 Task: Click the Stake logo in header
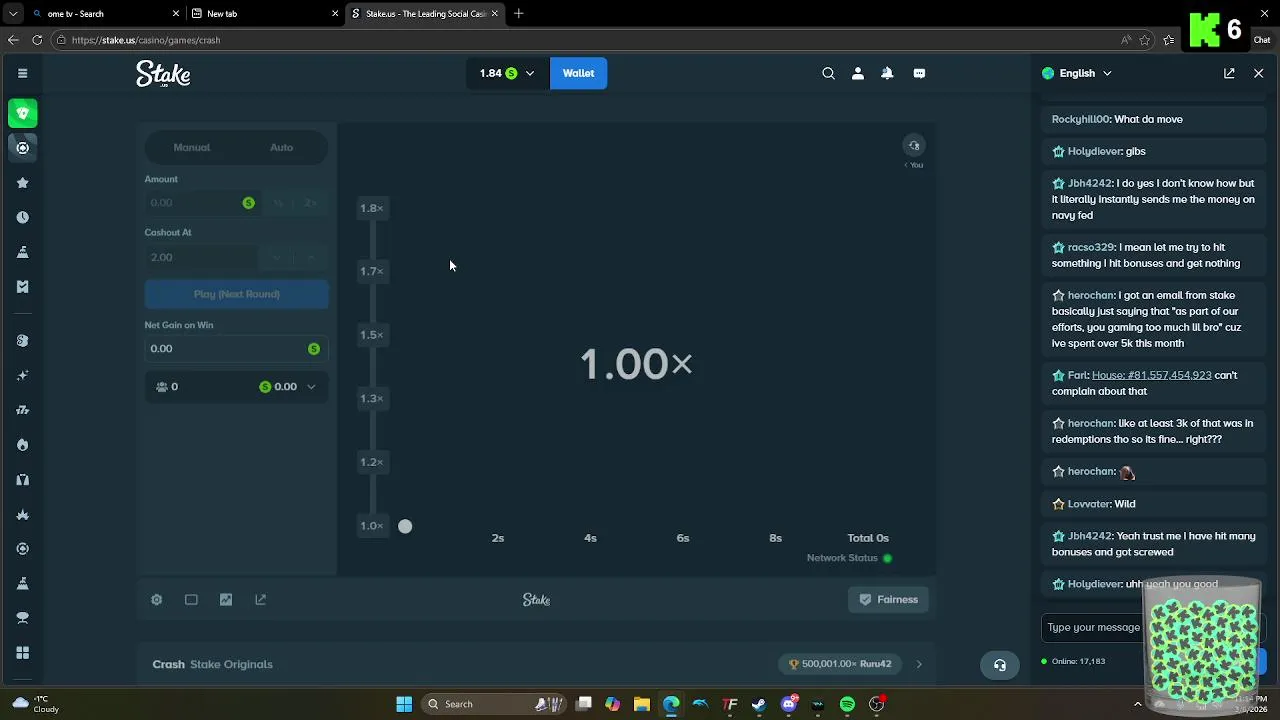pyautogui.click(x=163, y=74)
